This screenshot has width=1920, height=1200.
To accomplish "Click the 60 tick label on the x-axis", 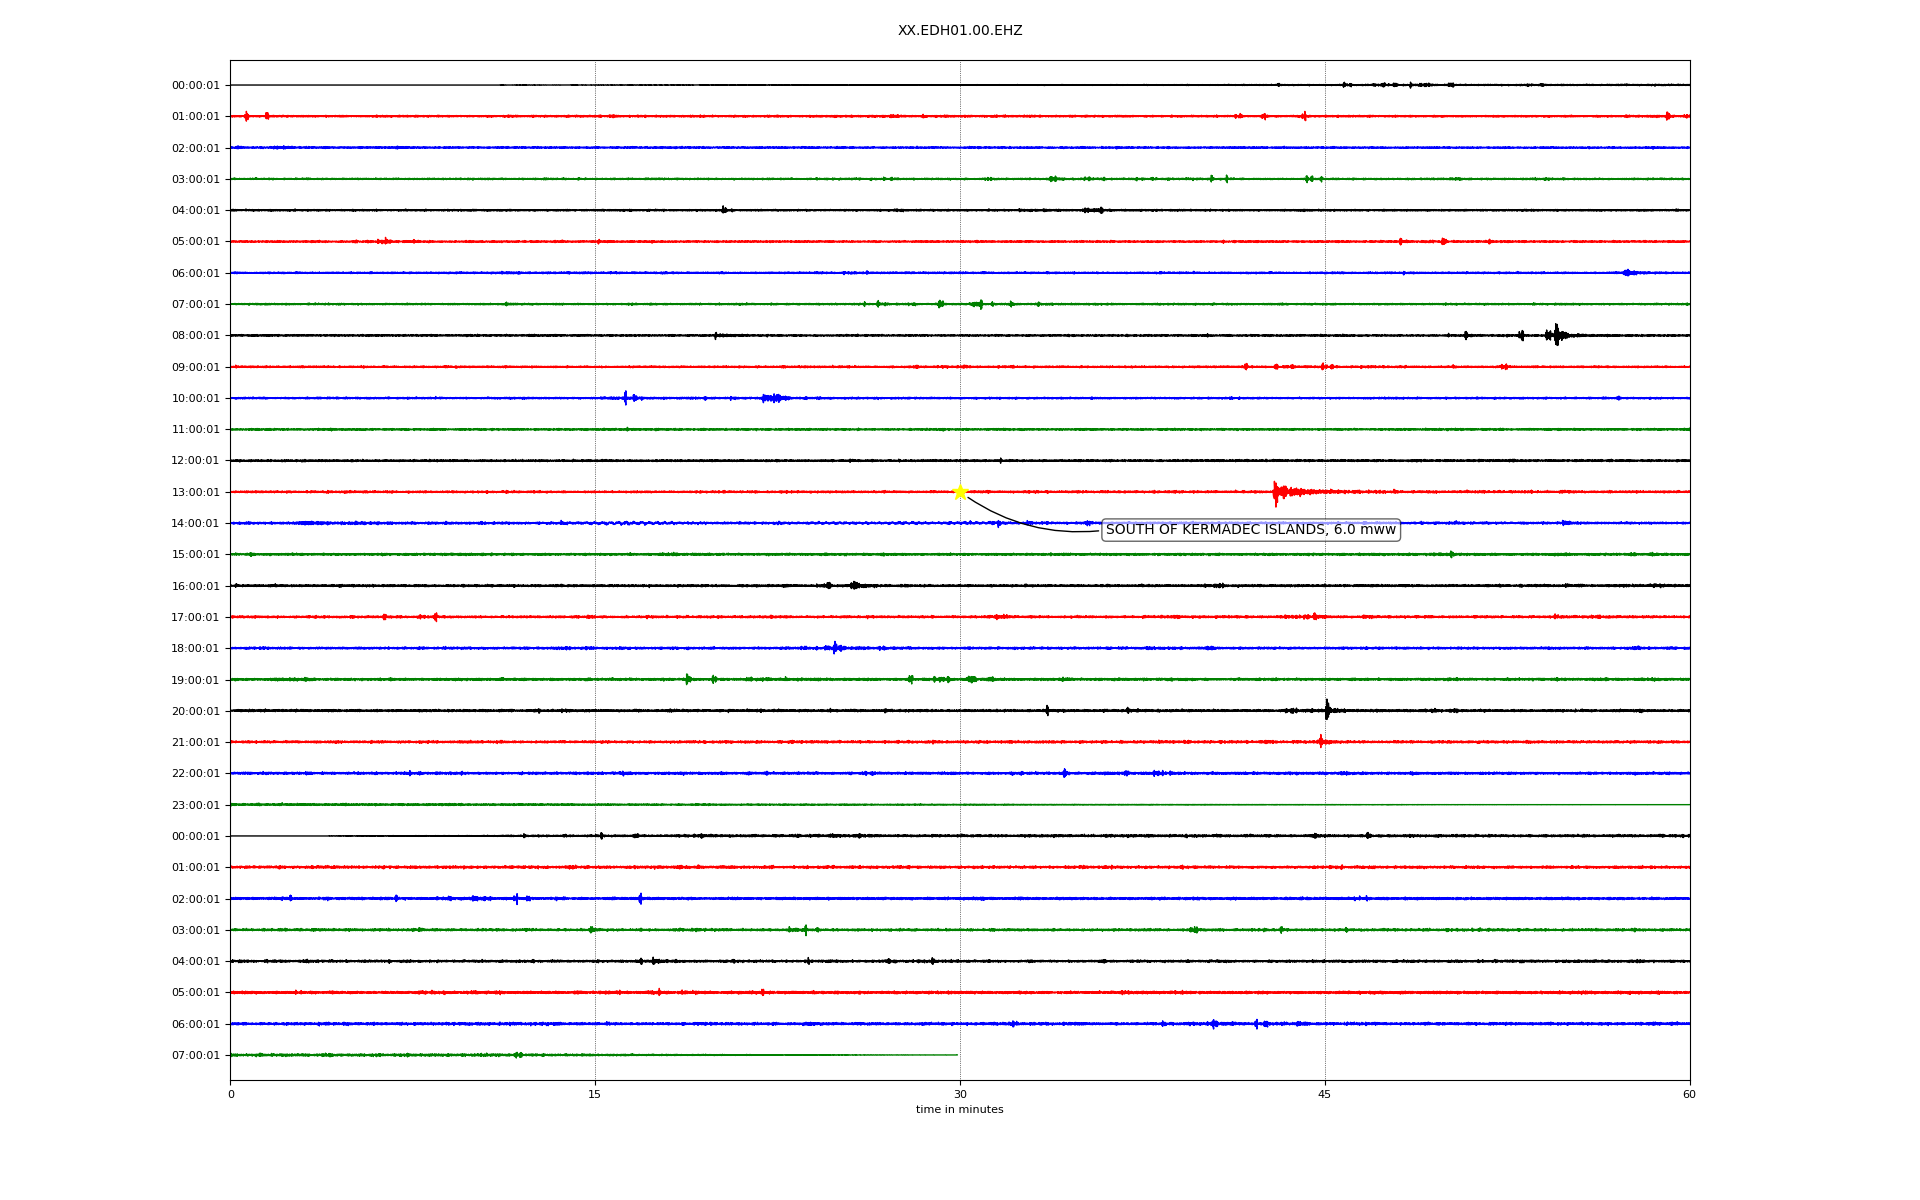I will [x=1689, y=1094].
